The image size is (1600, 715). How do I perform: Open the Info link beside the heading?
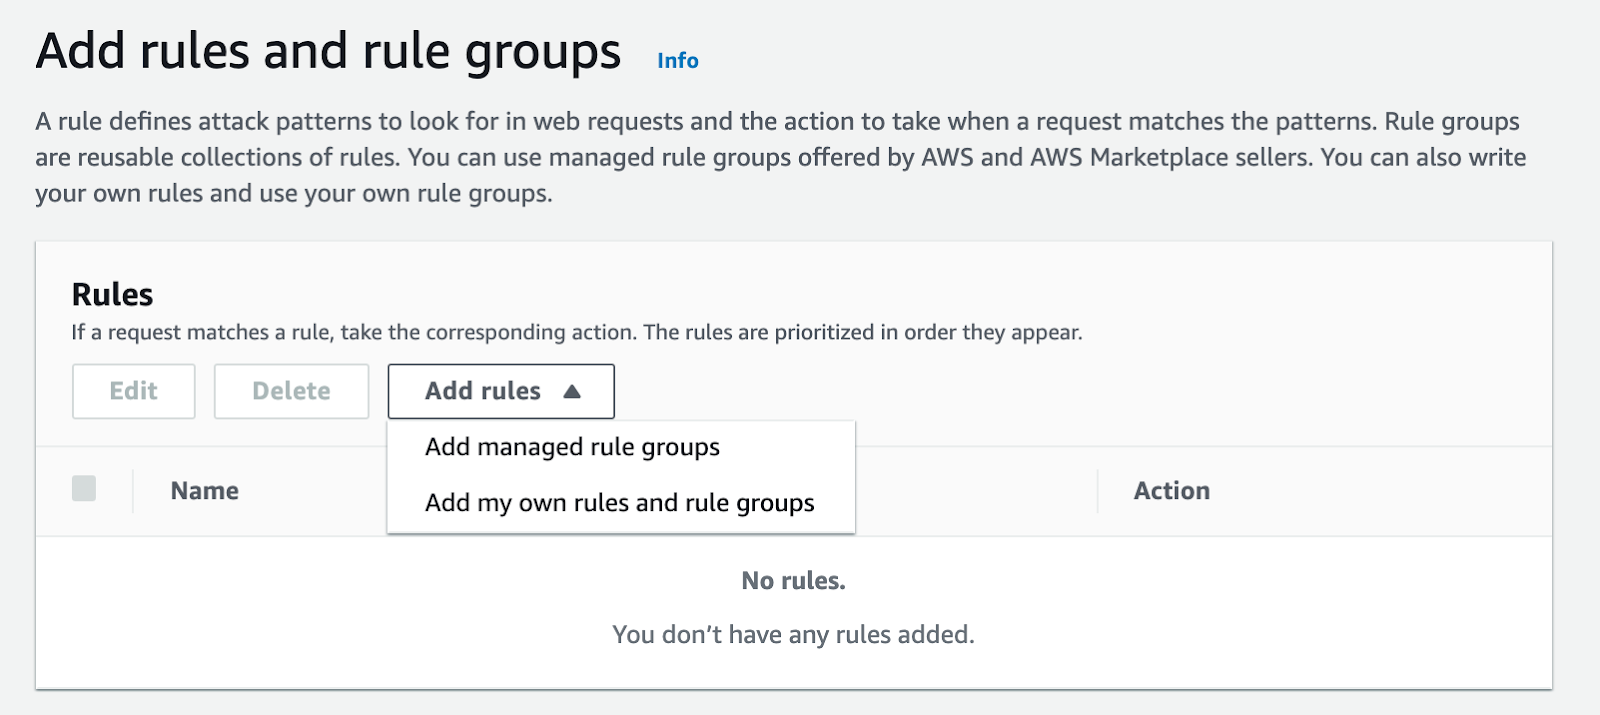point(677,61)
